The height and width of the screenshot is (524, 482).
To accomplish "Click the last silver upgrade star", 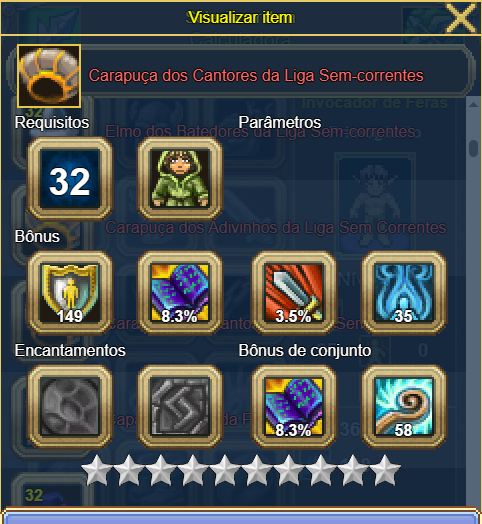I will (385, 470).
